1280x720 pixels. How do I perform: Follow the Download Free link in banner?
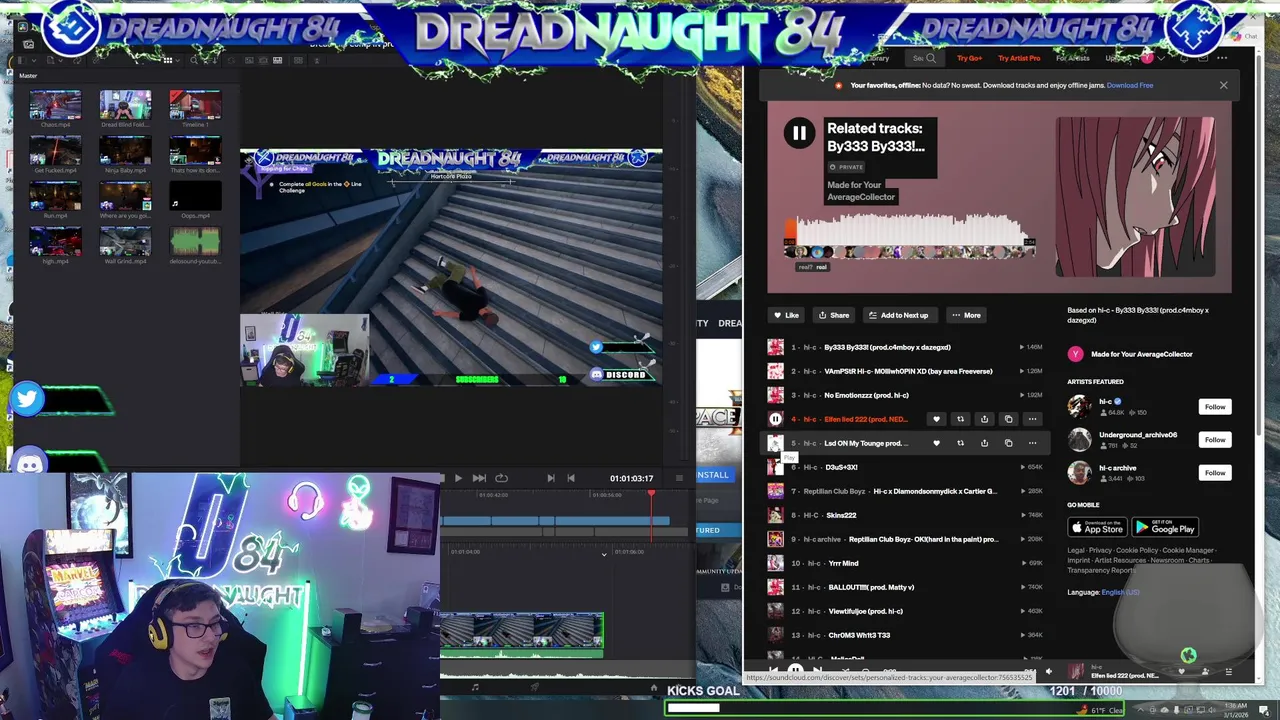pyautogui.click(x=1130, y=85)
